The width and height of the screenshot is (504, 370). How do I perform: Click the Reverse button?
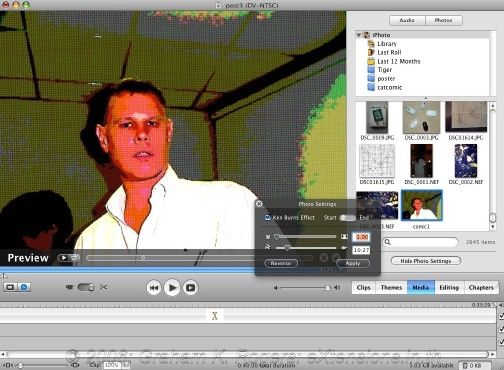[x=281, y=263]
